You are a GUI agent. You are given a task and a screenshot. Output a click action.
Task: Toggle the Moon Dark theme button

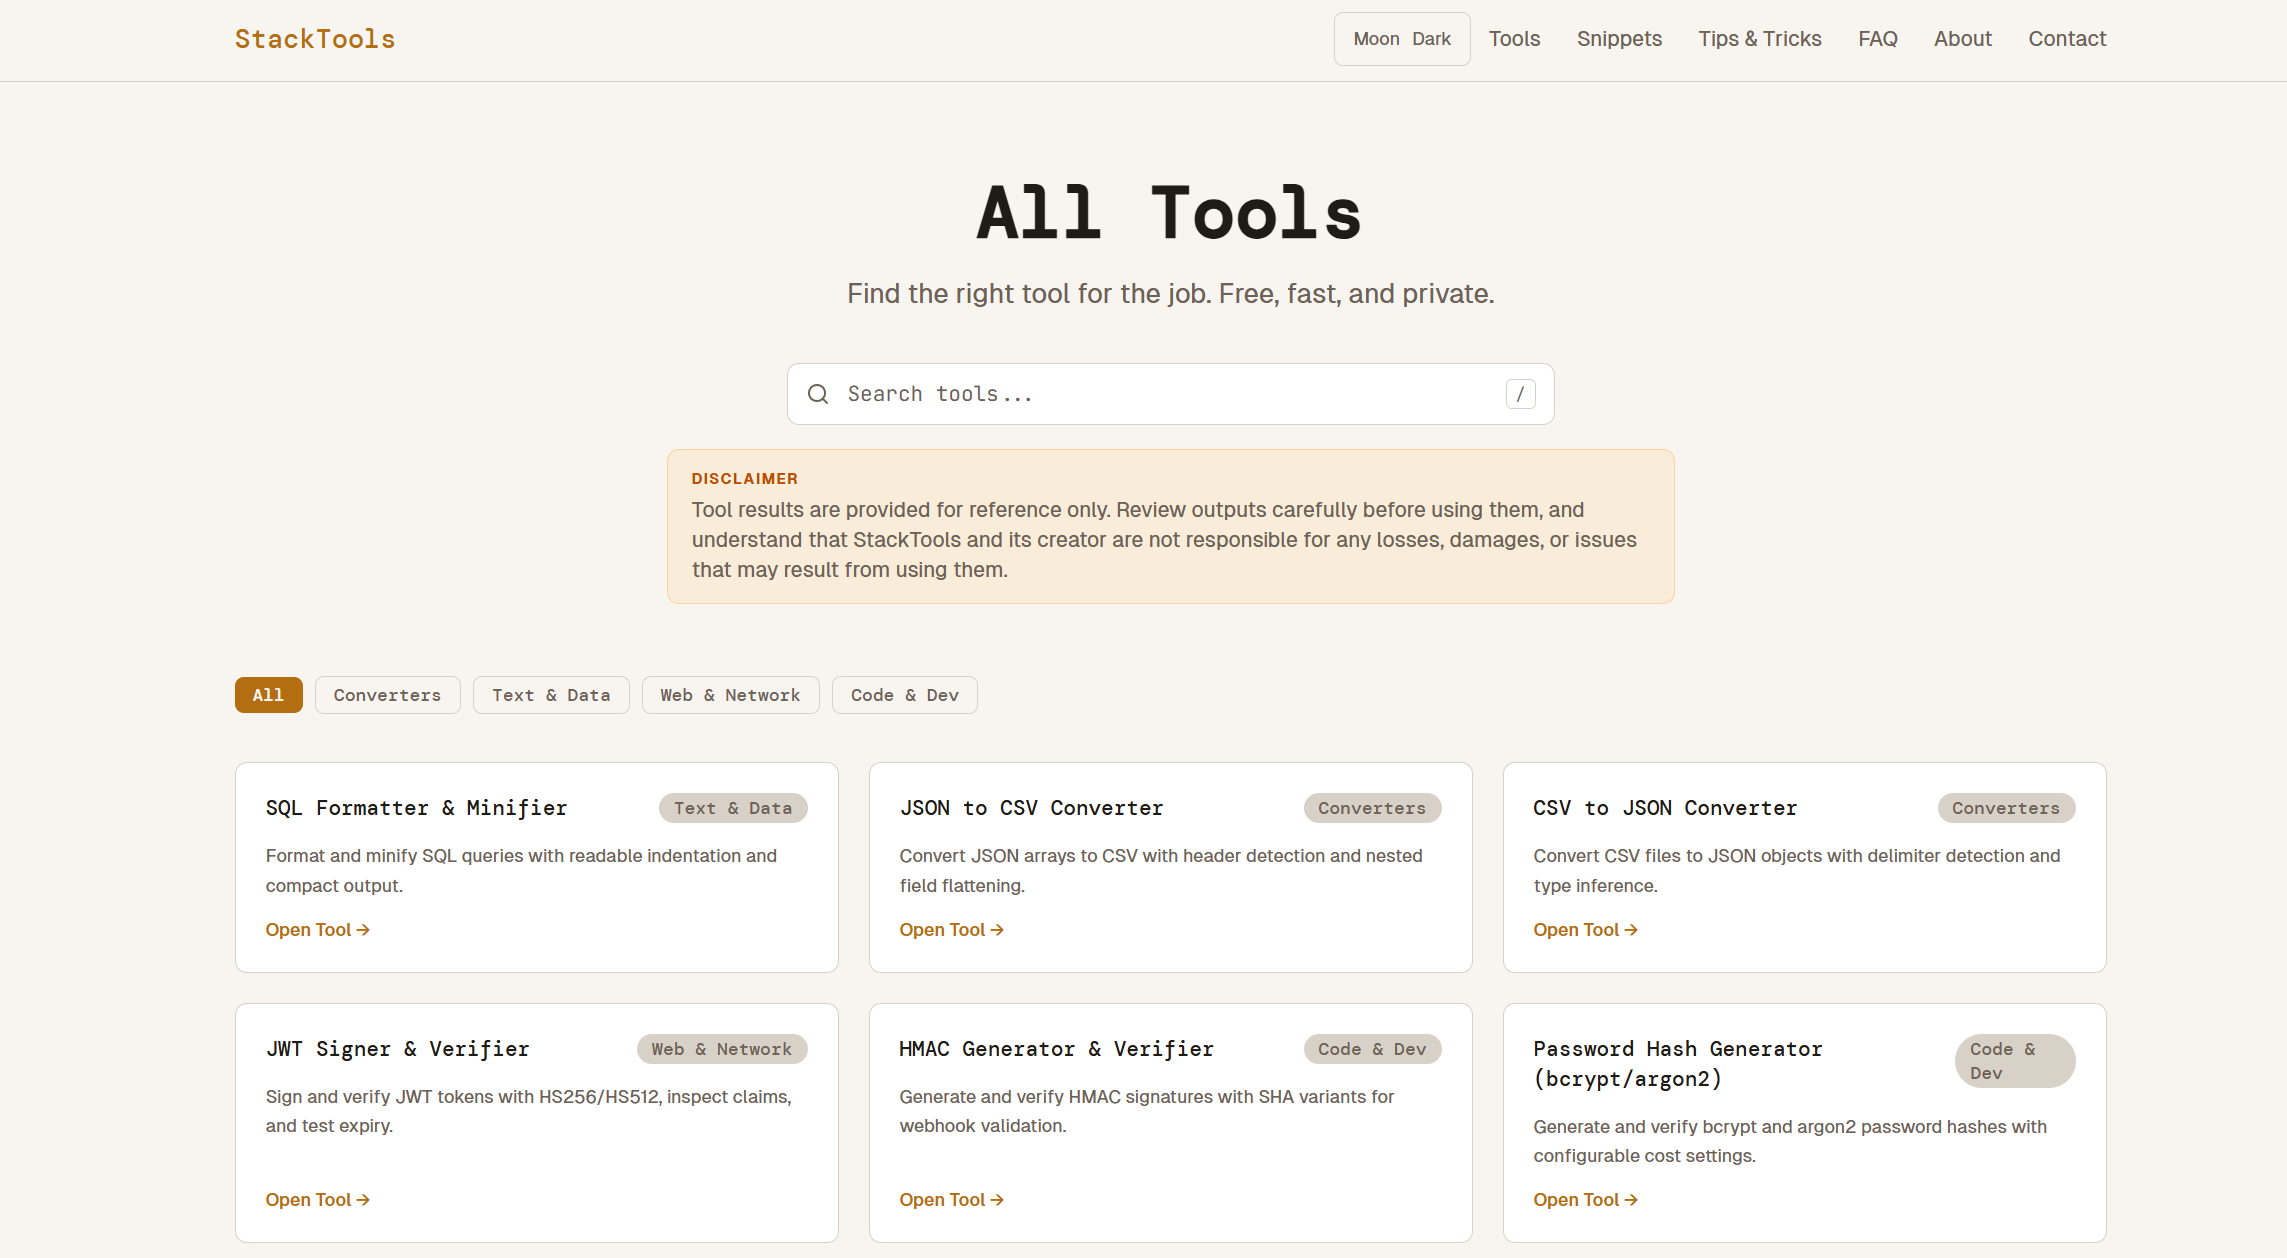pyautogui.click(x=1402, y=39)
